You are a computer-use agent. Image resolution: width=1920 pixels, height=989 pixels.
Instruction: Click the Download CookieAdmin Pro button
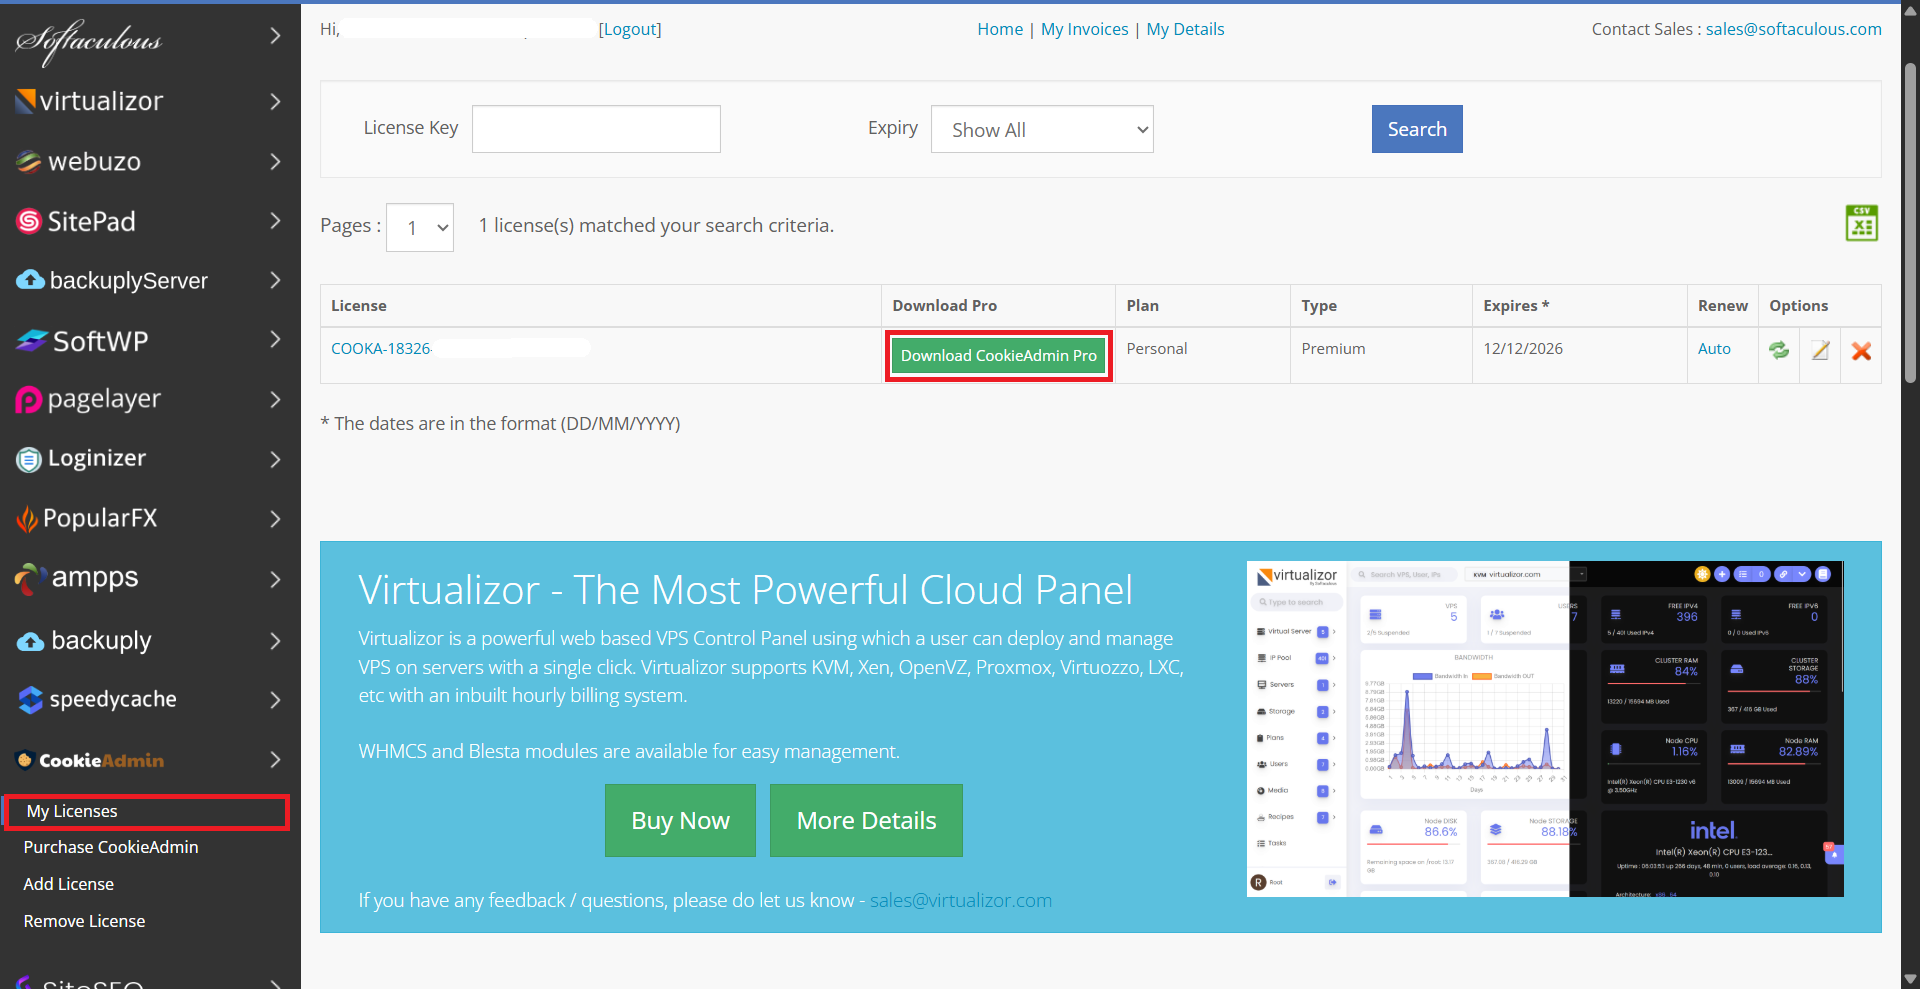(x=998, y=356)
